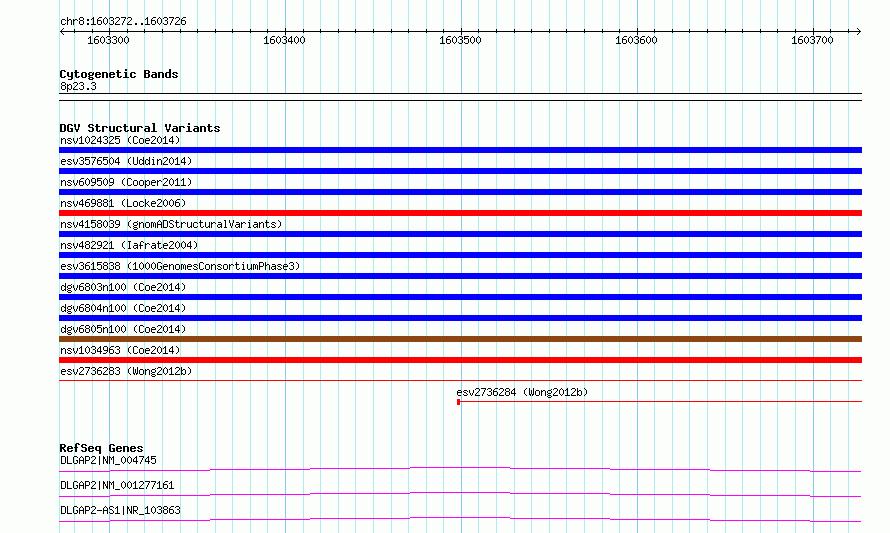Select the DLGAP2|NM_001277161 gene label
Viewport: 890px width, 533px height.
tap(117, 485)
